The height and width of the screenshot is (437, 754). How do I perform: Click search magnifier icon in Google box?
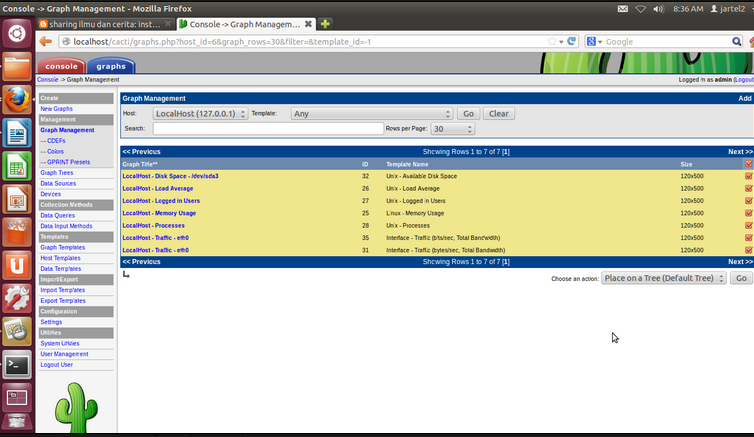pyautogui.click(x=736, y=42)
